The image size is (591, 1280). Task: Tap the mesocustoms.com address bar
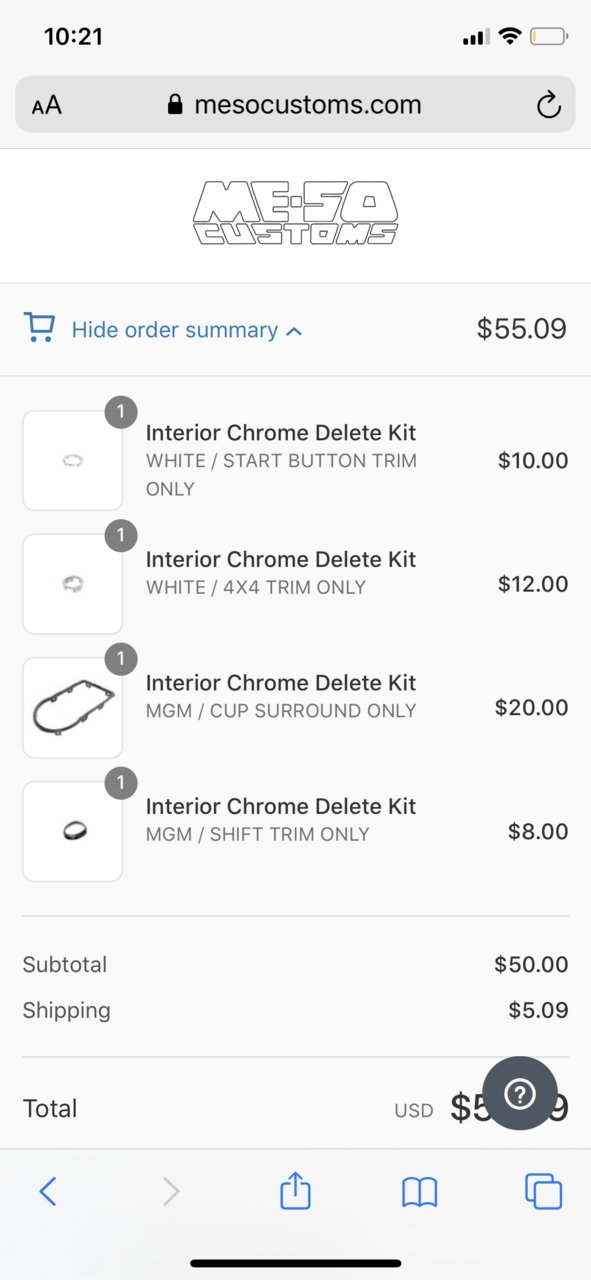pos(295,105)
